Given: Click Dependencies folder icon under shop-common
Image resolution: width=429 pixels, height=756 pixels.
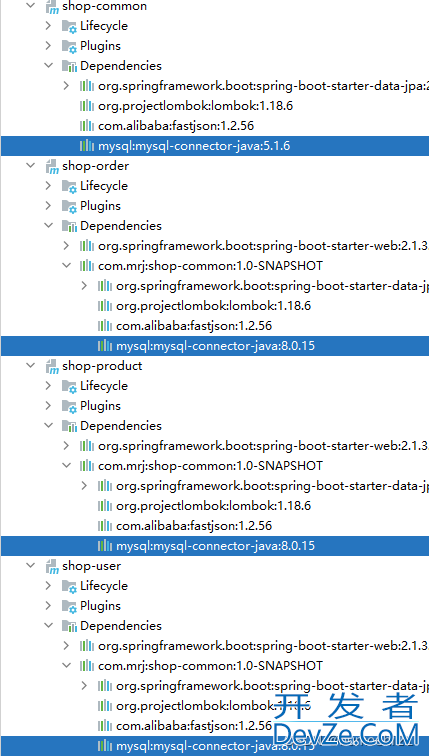Looking at the screenshot, I should coord(69,66).
